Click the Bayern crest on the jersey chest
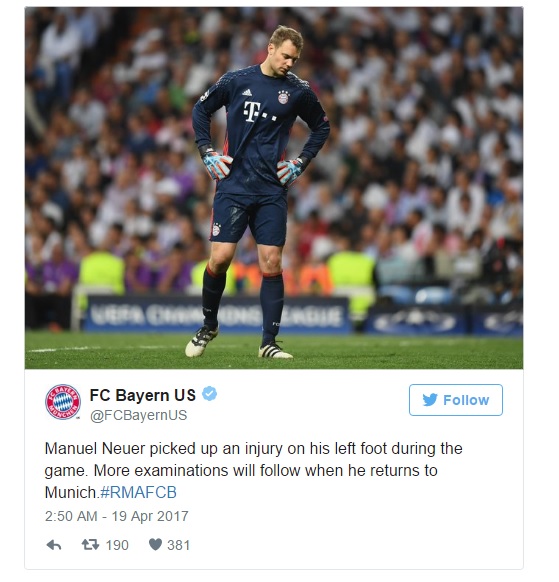The image size is (559, 582). (x=284, y=97)
